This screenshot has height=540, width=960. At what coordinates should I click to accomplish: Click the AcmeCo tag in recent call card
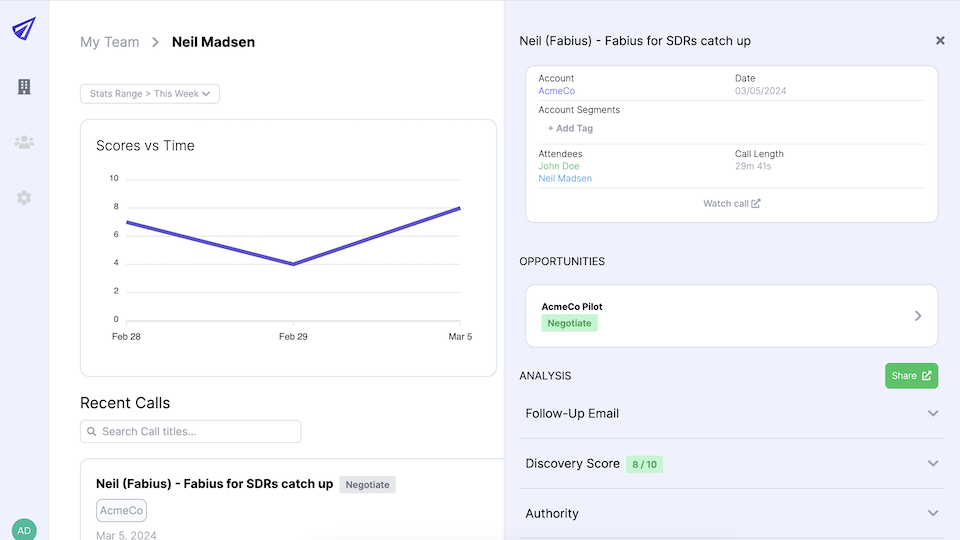point(121,511)
